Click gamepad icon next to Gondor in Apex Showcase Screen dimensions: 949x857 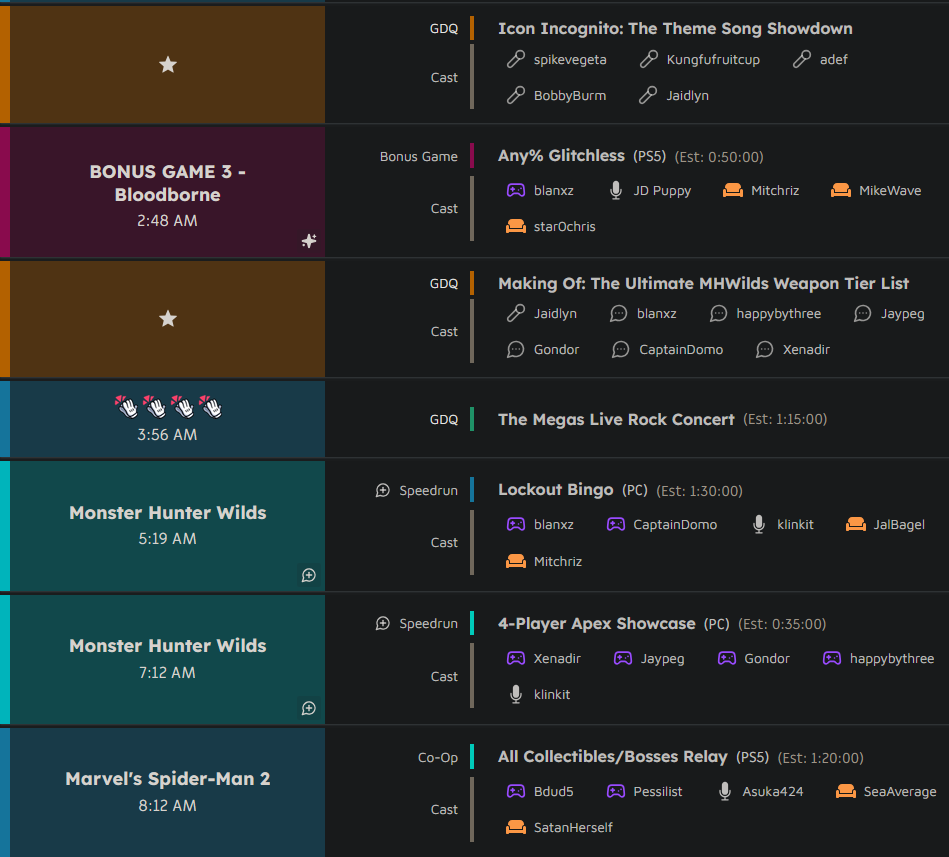coord(726,658)
